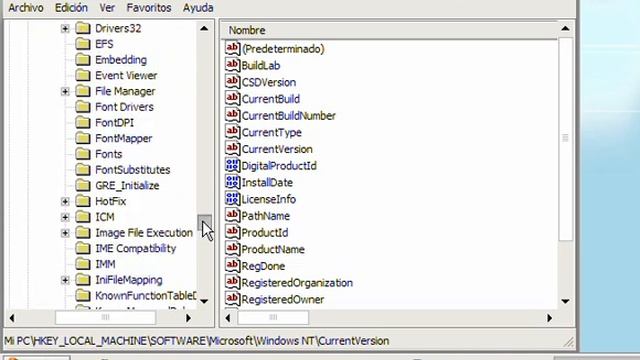Select the CurrentVersion value name

pos(277,149)
